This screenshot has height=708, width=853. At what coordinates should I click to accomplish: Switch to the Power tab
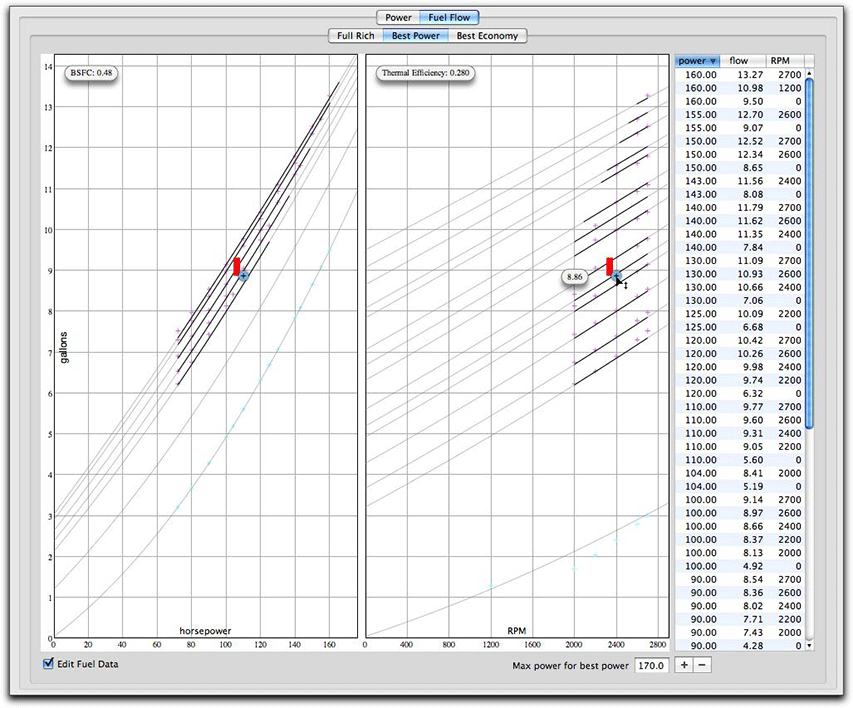398,17
